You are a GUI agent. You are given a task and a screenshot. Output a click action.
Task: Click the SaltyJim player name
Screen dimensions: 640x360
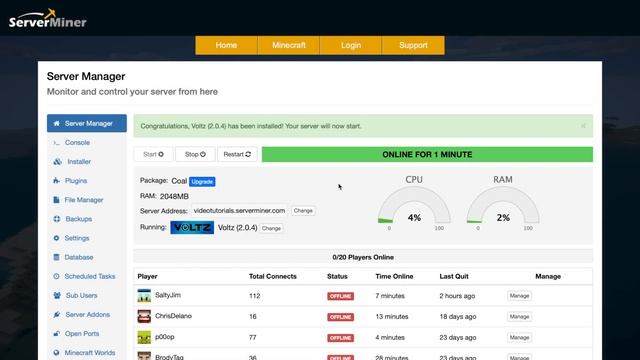[x=168, y=295]
